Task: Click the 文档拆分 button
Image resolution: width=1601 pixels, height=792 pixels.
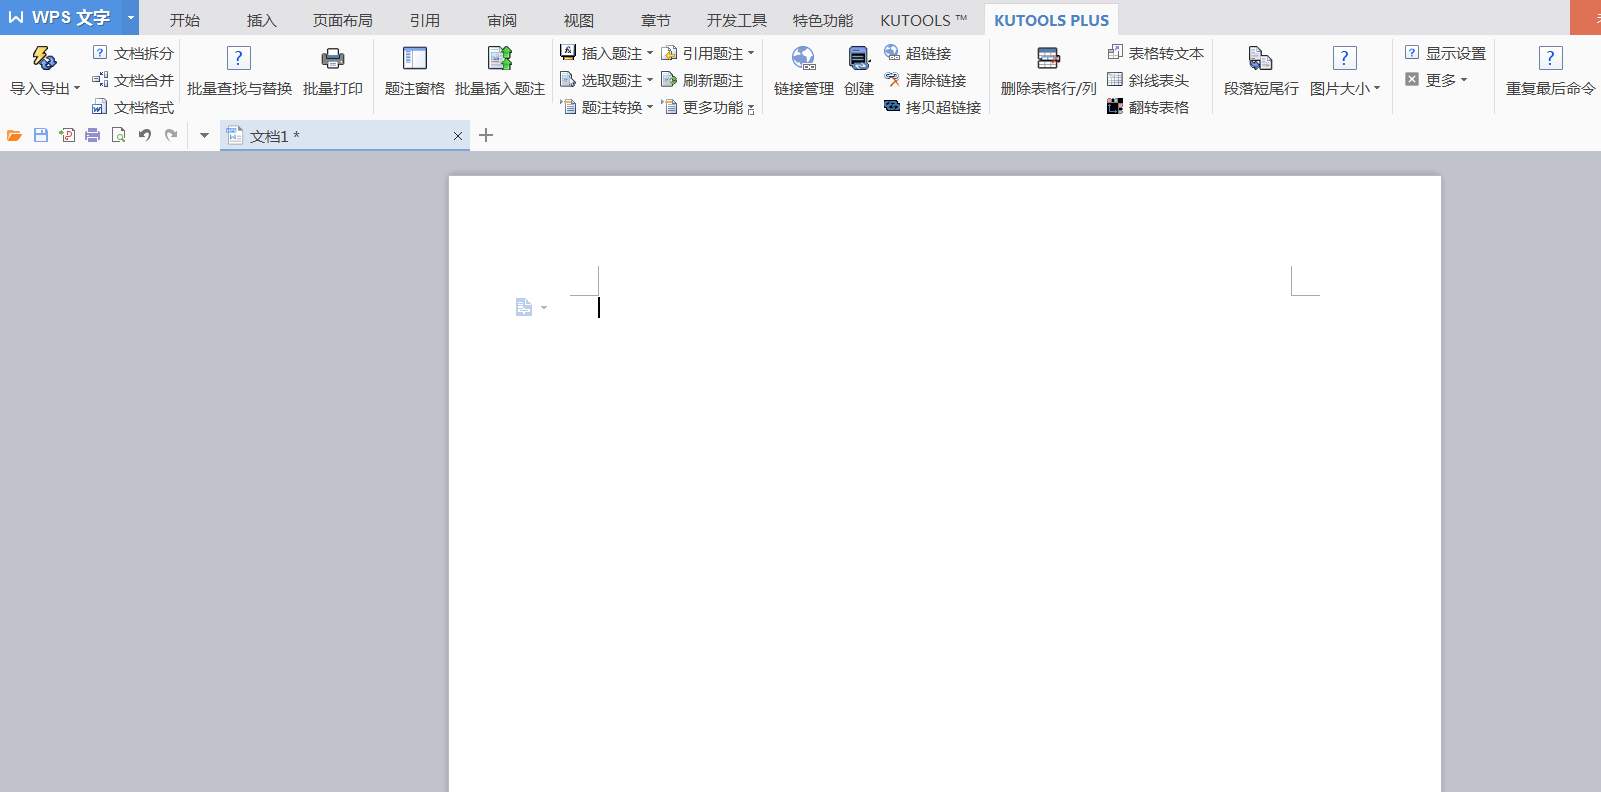Action: [133, 53]
